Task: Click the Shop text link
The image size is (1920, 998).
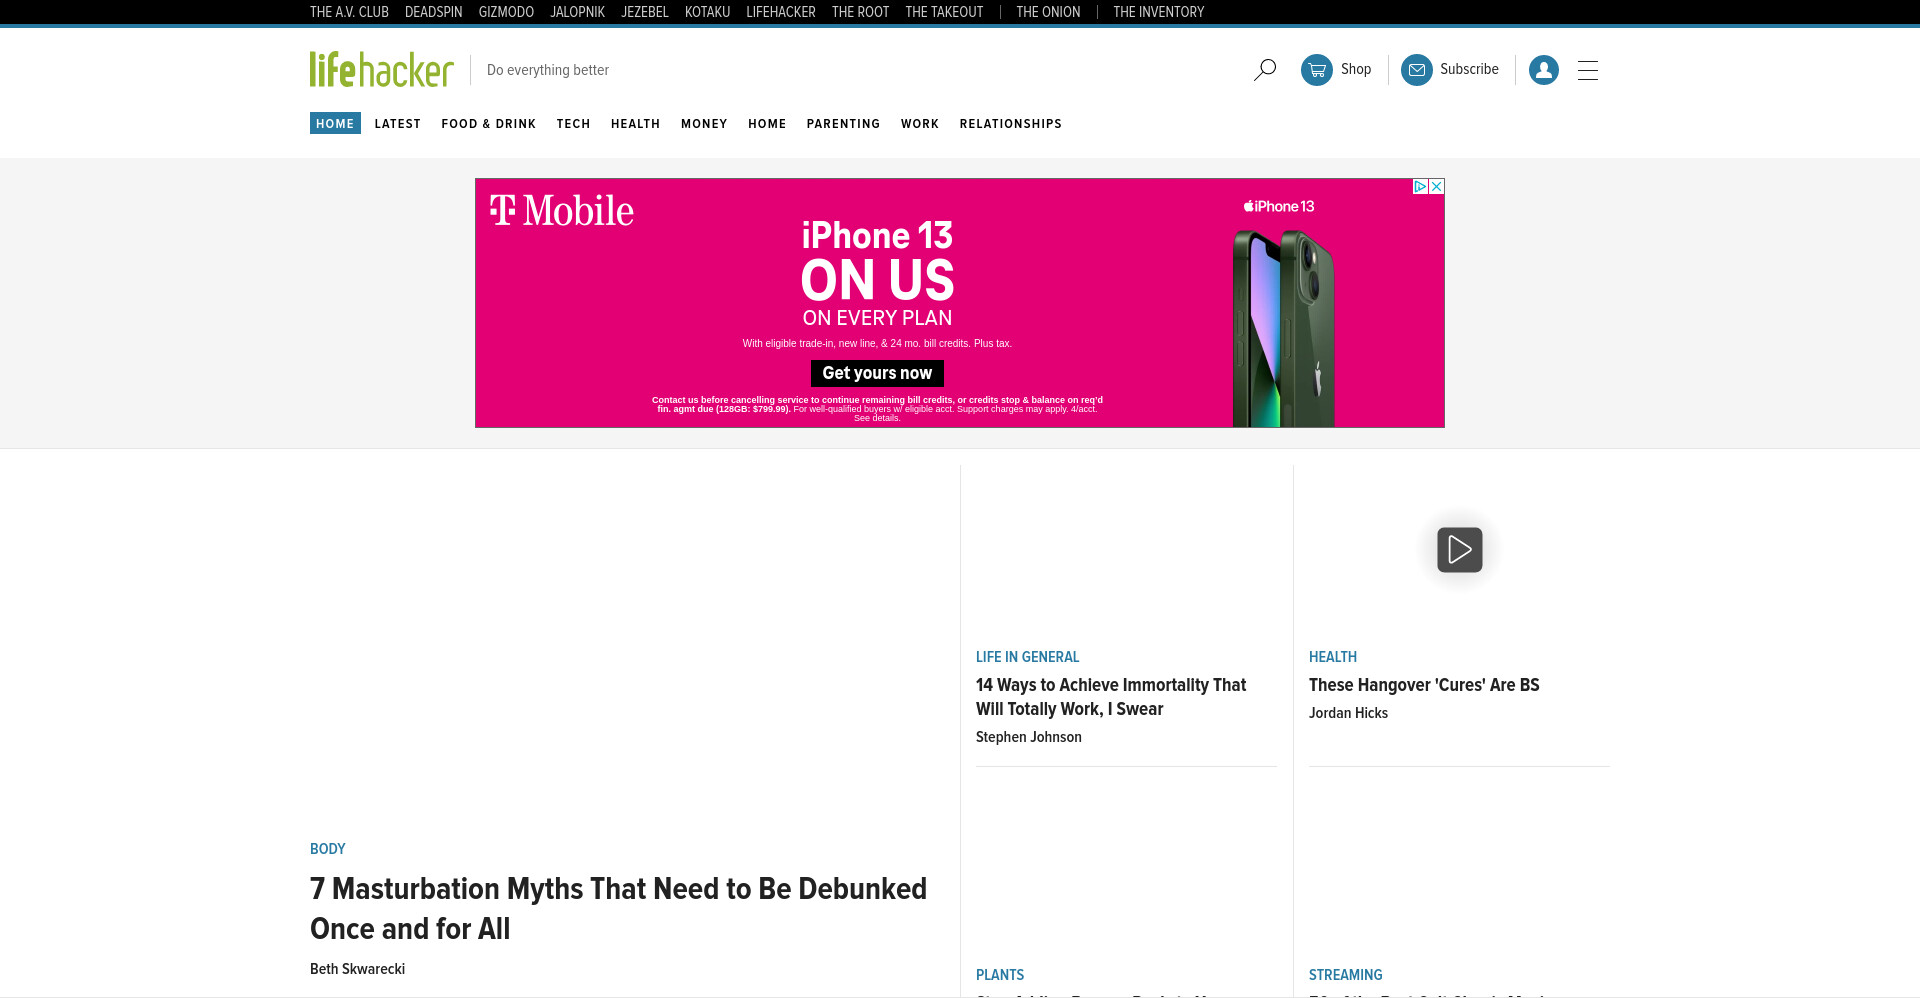Action: (x=1356, y=69)
